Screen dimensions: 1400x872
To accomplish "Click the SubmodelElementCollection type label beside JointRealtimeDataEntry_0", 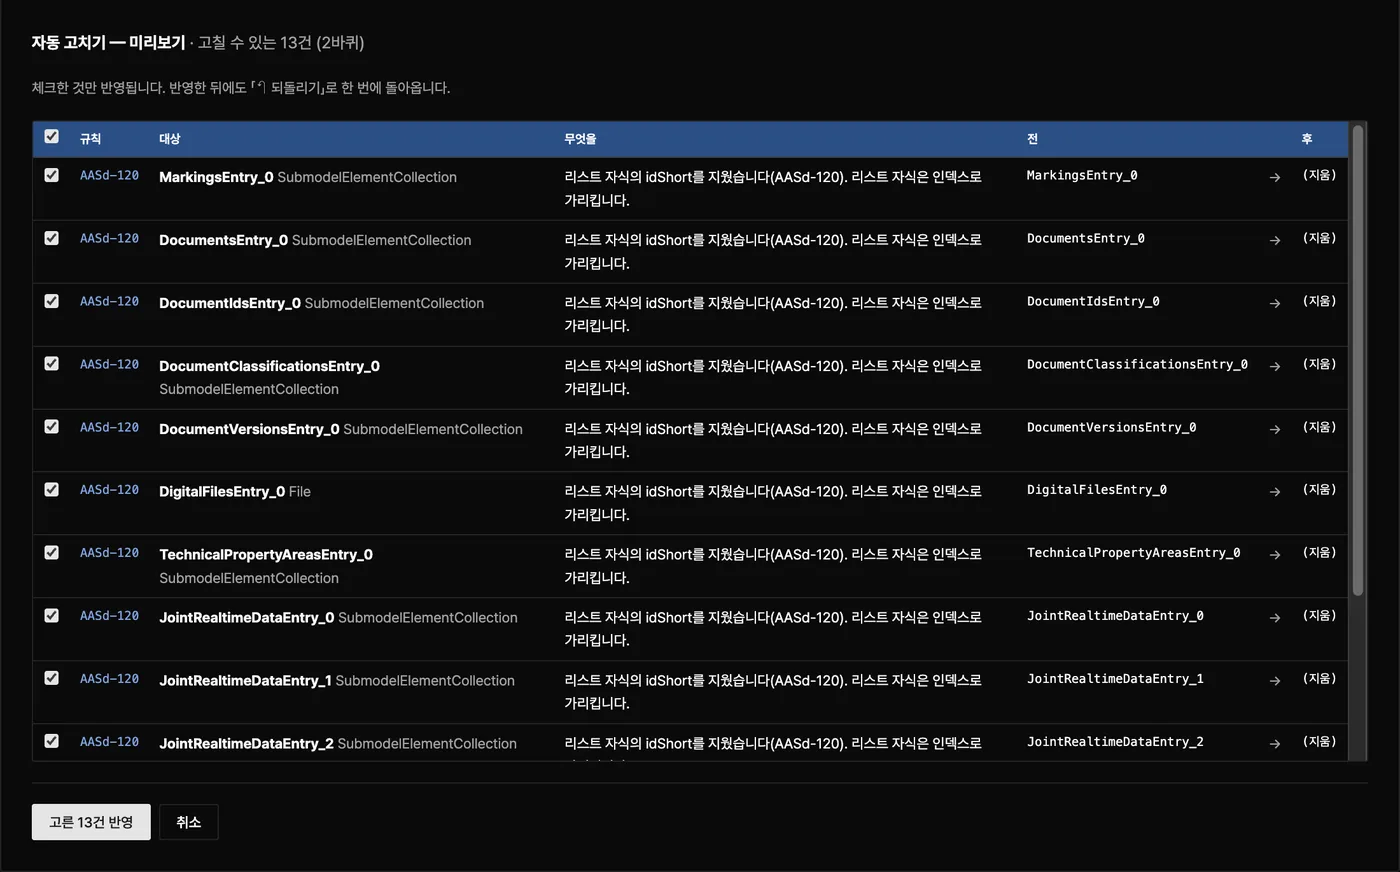I will (x=428, y=618).
